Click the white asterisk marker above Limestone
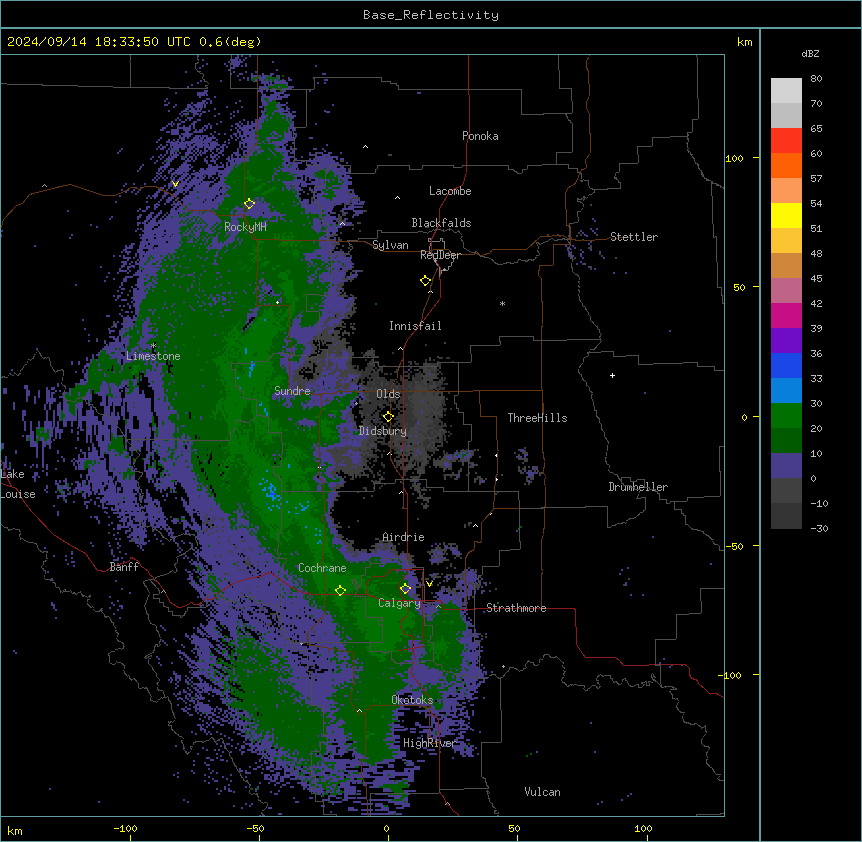This screenshot has width=862, height=842. point(153,346)
